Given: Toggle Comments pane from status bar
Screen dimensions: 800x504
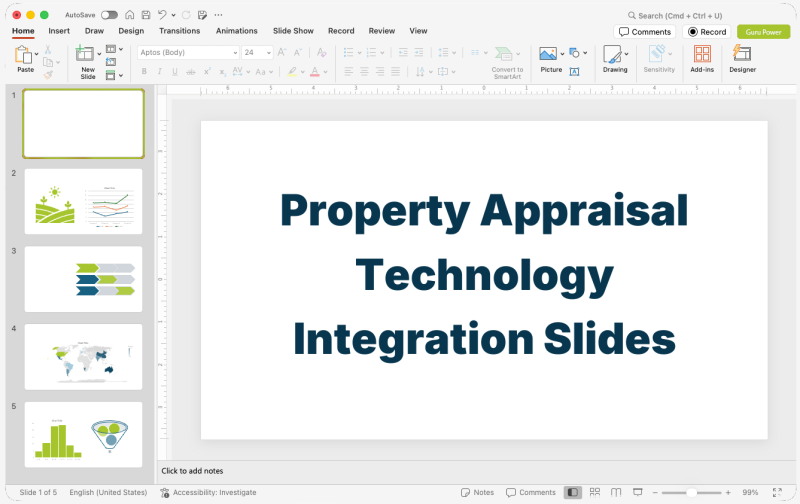Looking at the screenshot, I should [x=531, y=492].
